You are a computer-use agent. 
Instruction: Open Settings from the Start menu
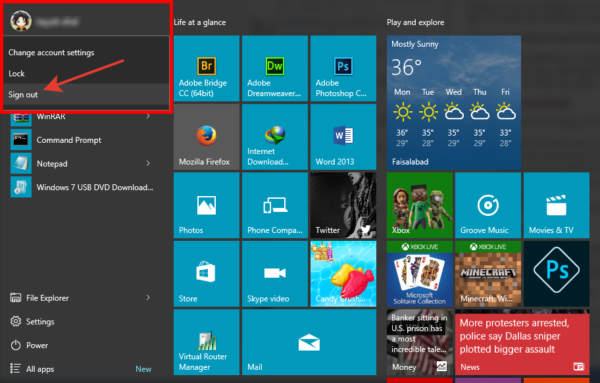click(33, 321)
